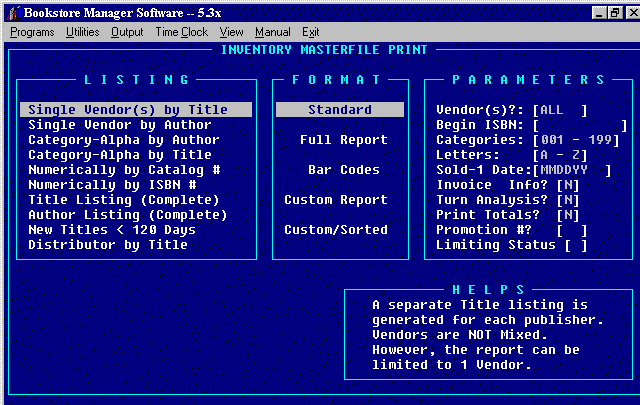Image resolution: width=640 pixels, height=405 pixels.
Task: Choose Category-Alpha by Author listing
Action: click(x=124, y=140)
